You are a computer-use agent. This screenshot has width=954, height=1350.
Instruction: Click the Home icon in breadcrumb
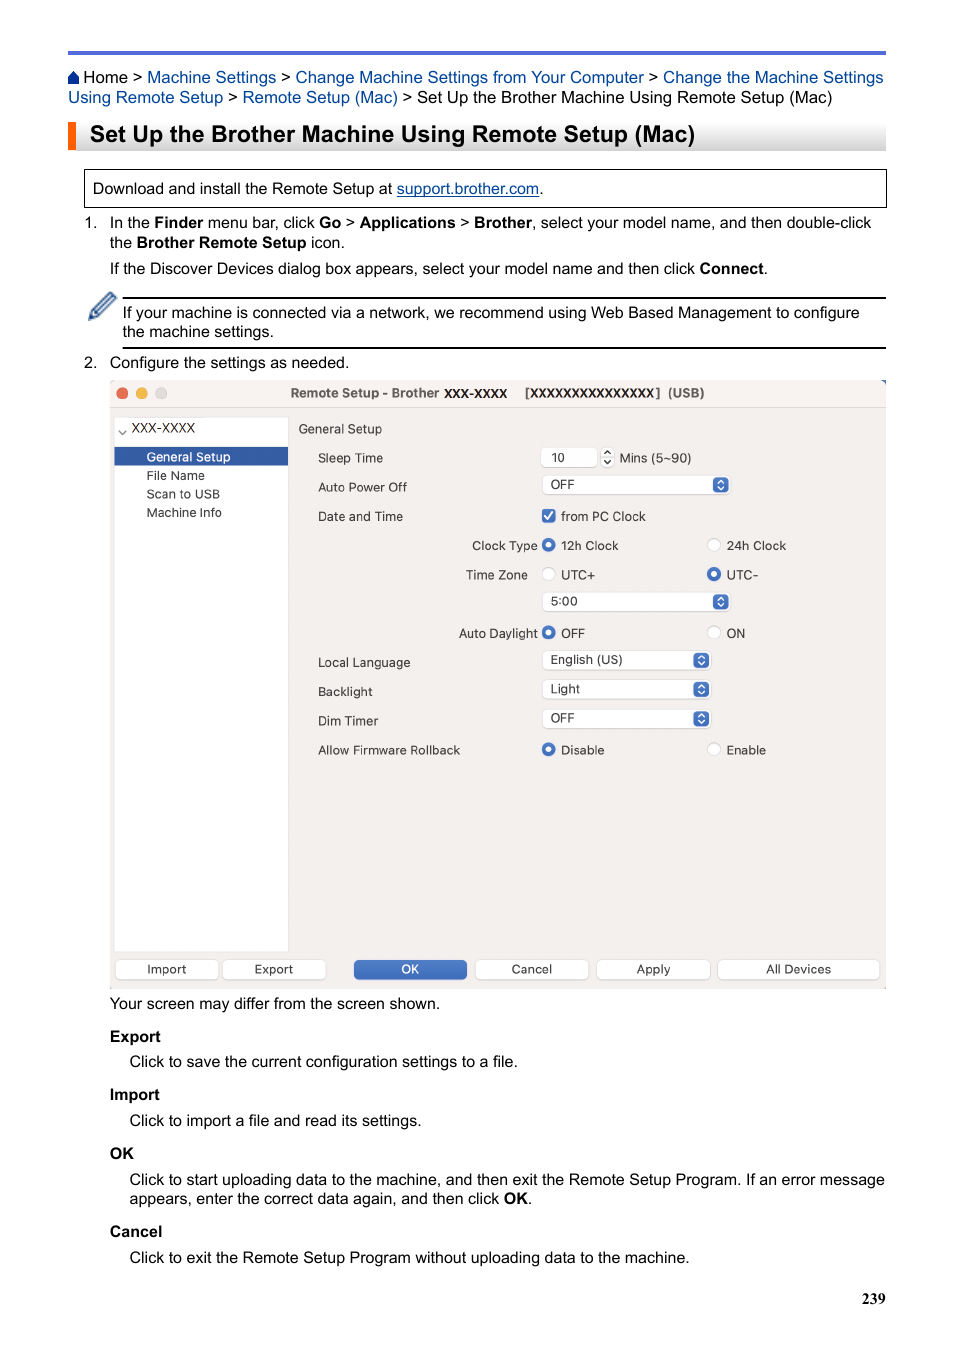pos(74,78)
